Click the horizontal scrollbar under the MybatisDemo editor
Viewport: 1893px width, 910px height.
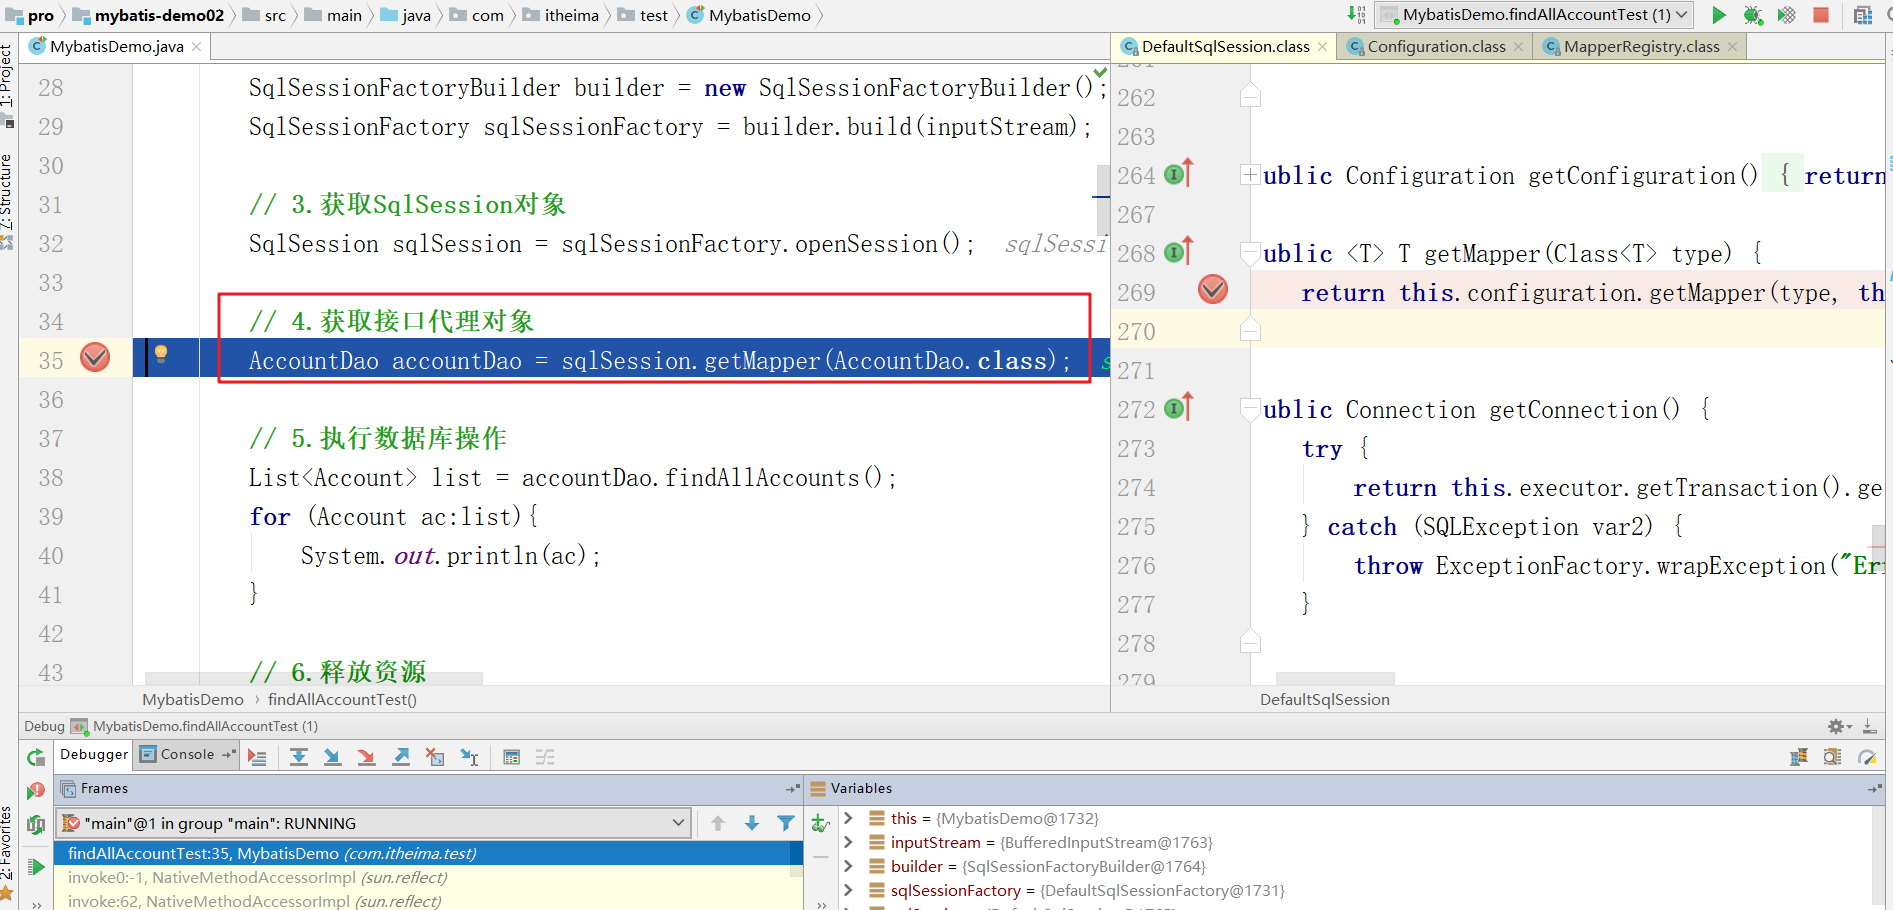(314, 678)
